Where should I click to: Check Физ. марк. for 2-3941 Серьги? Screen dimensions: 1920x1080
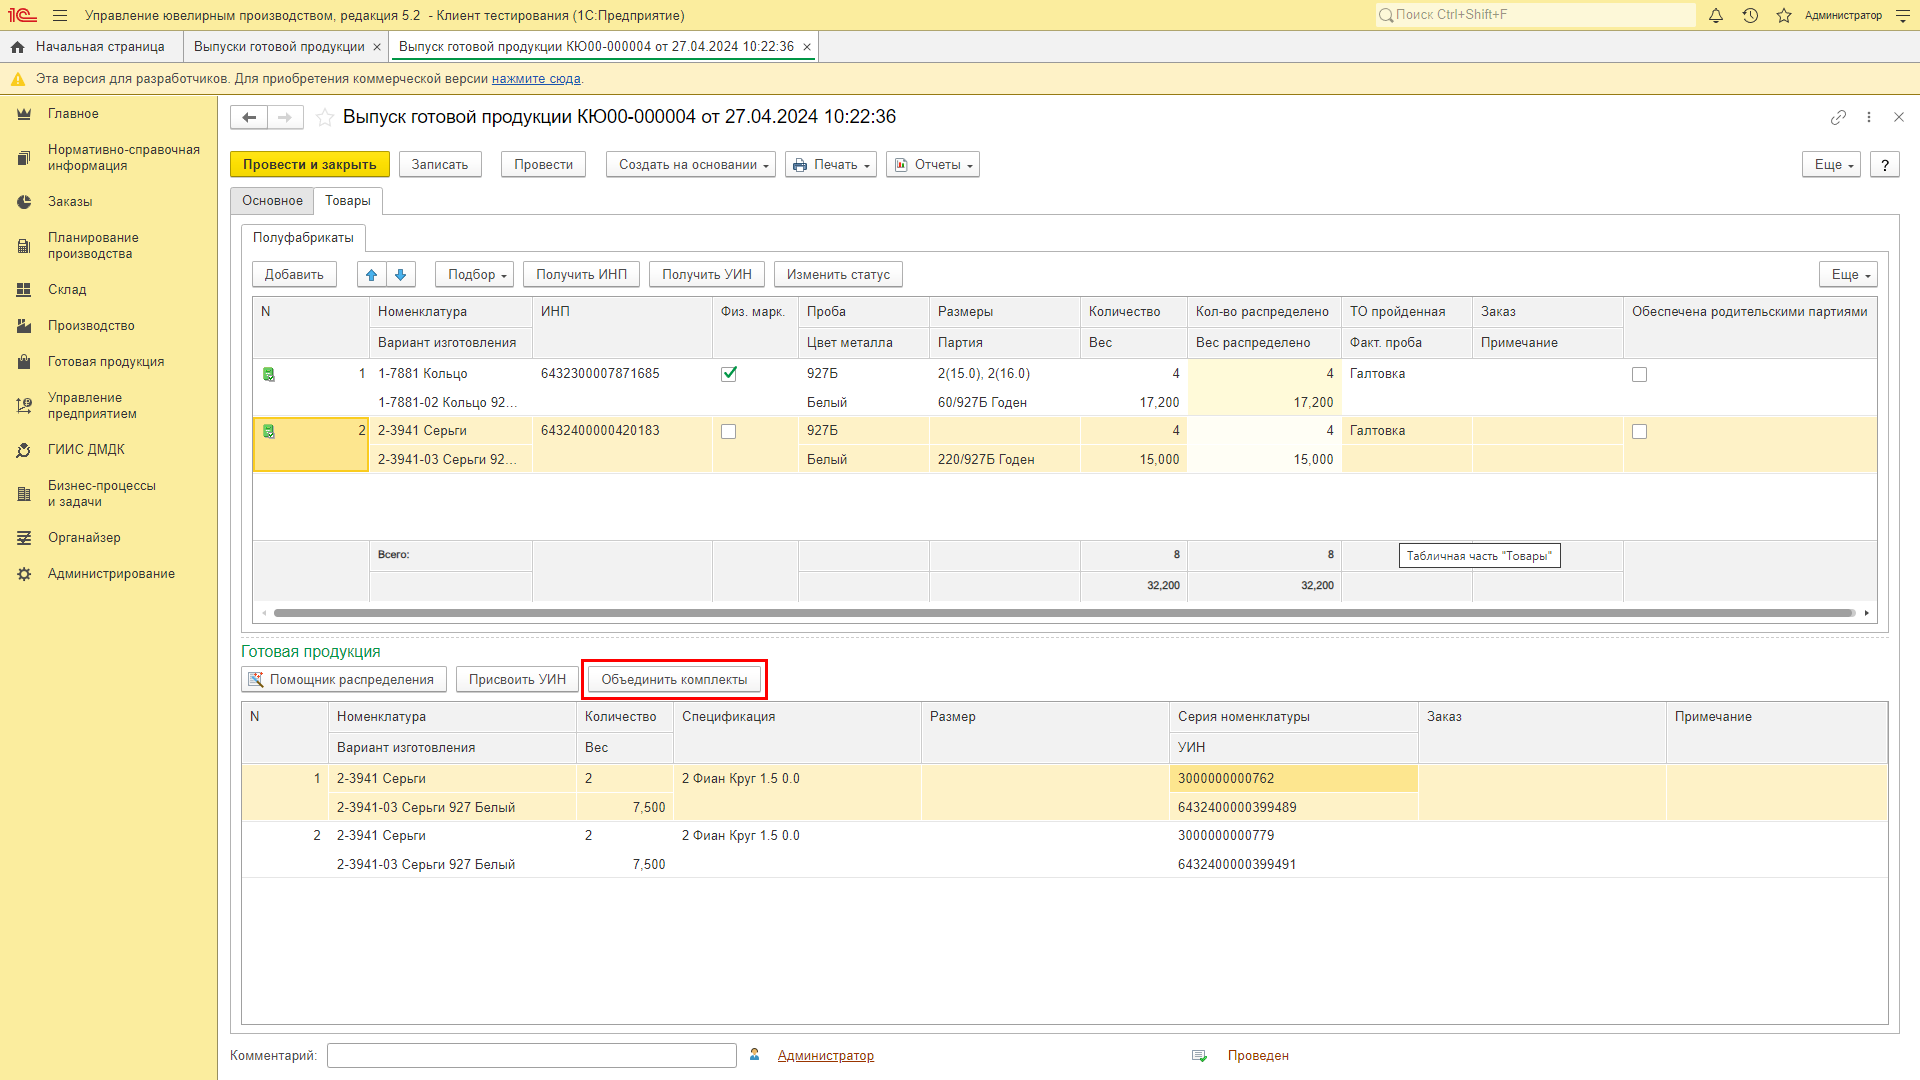coord(729,431)
